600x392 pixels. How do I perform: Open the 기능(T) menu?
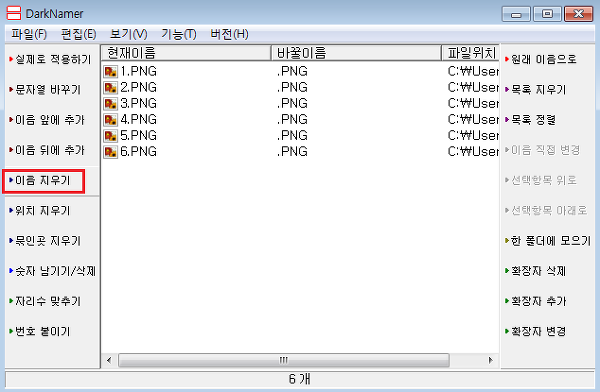(179, 34)
